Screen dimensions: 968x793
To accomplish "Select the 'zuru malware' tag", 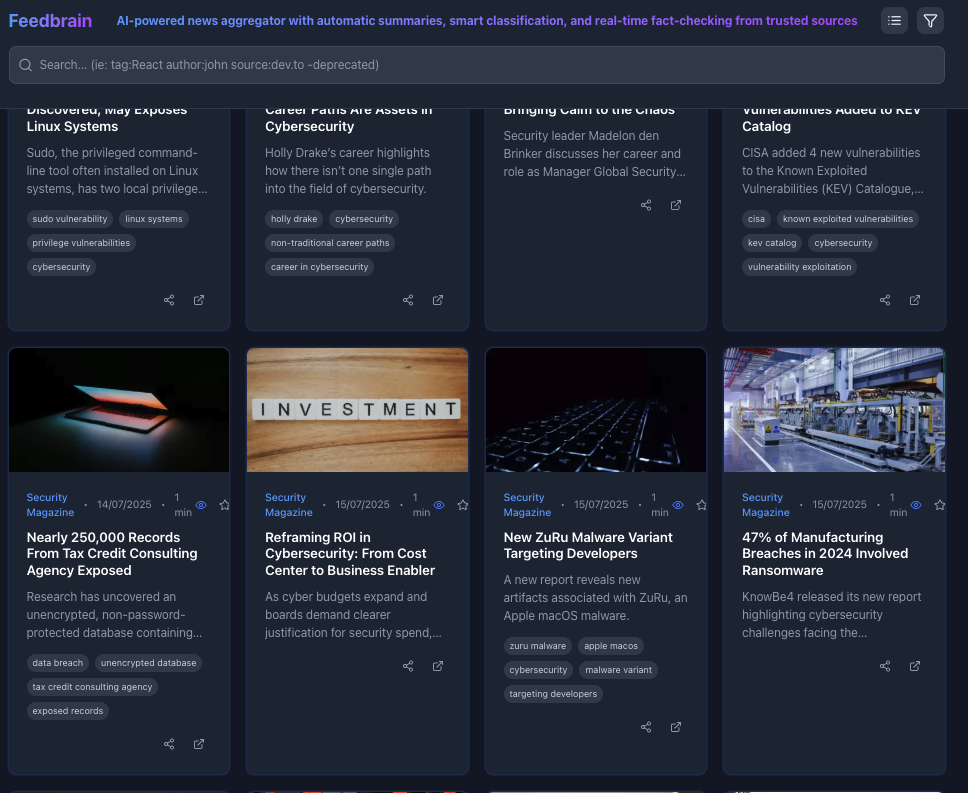I will click(x=538, y=646).
